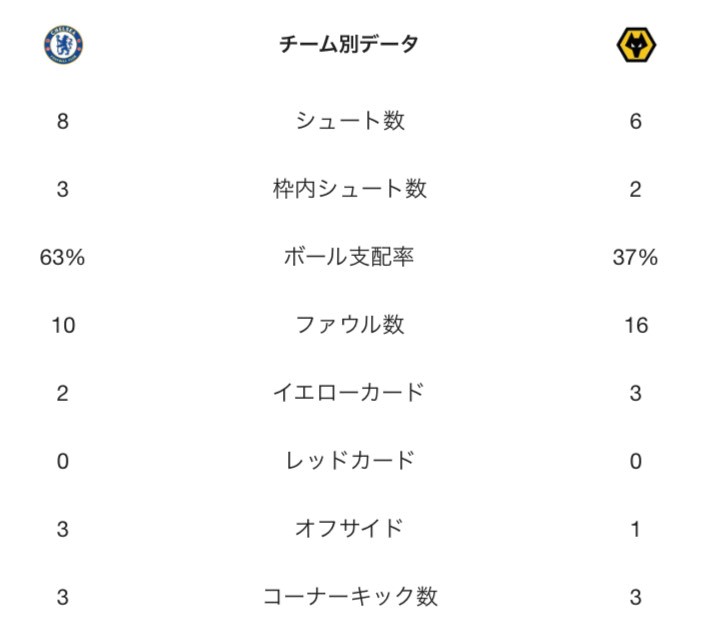Select Wolves' shot count of 6
This screenshot has height=627, width=701.
(x=636, y=122)
